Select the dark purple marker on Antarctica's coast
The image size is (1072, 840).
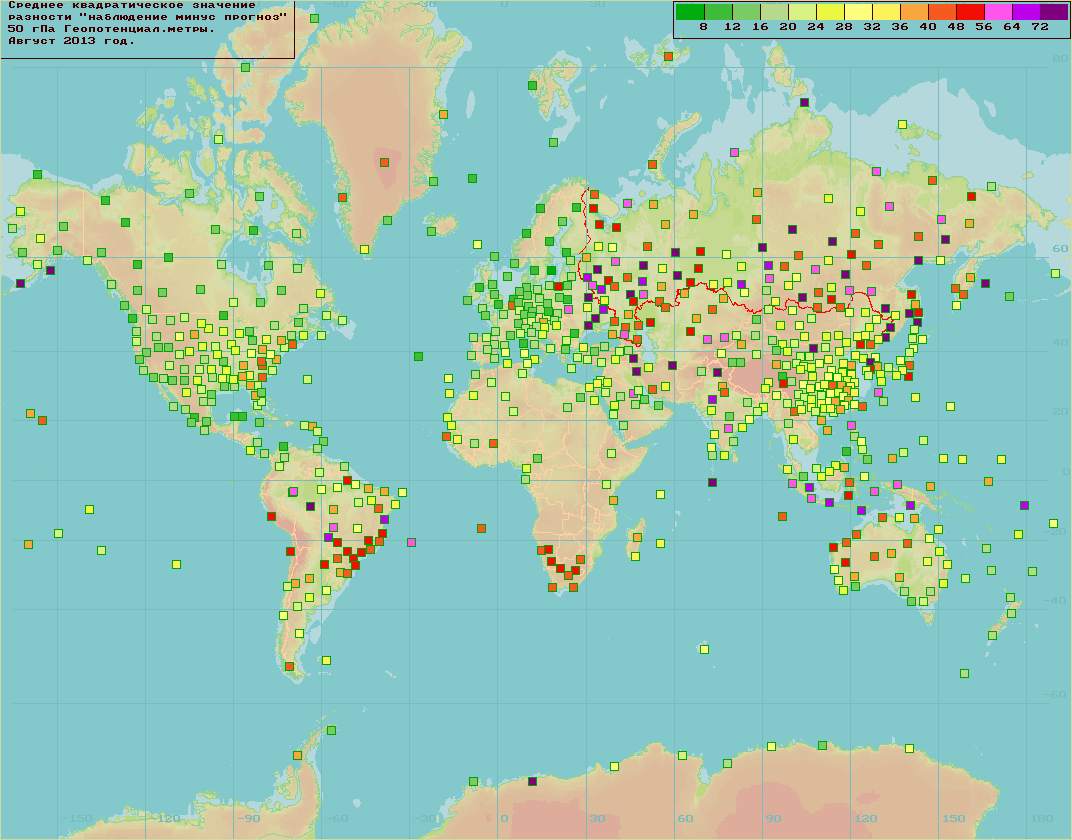pyautogui.click(x=533, y=781)
